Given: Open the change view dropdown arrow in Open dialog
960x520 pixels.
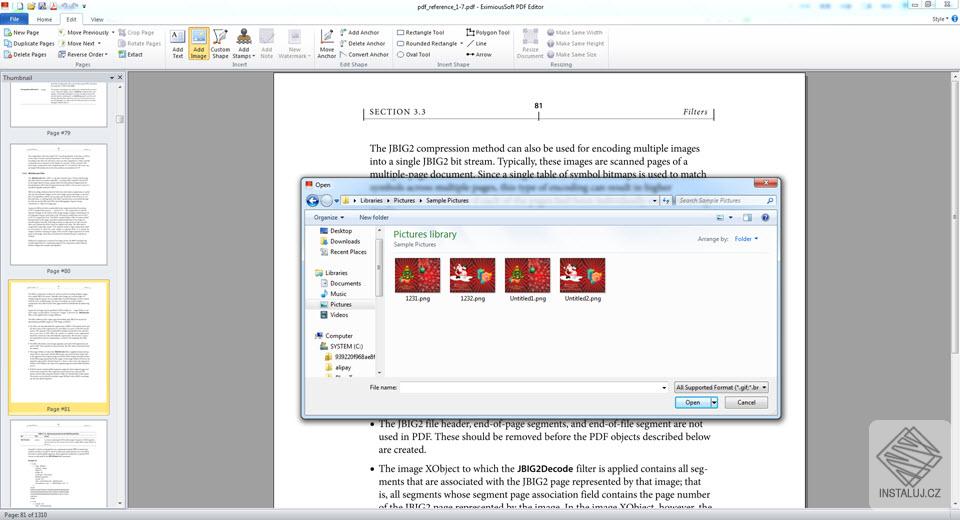Looking at the screenshot, I should tap(730, 217).
